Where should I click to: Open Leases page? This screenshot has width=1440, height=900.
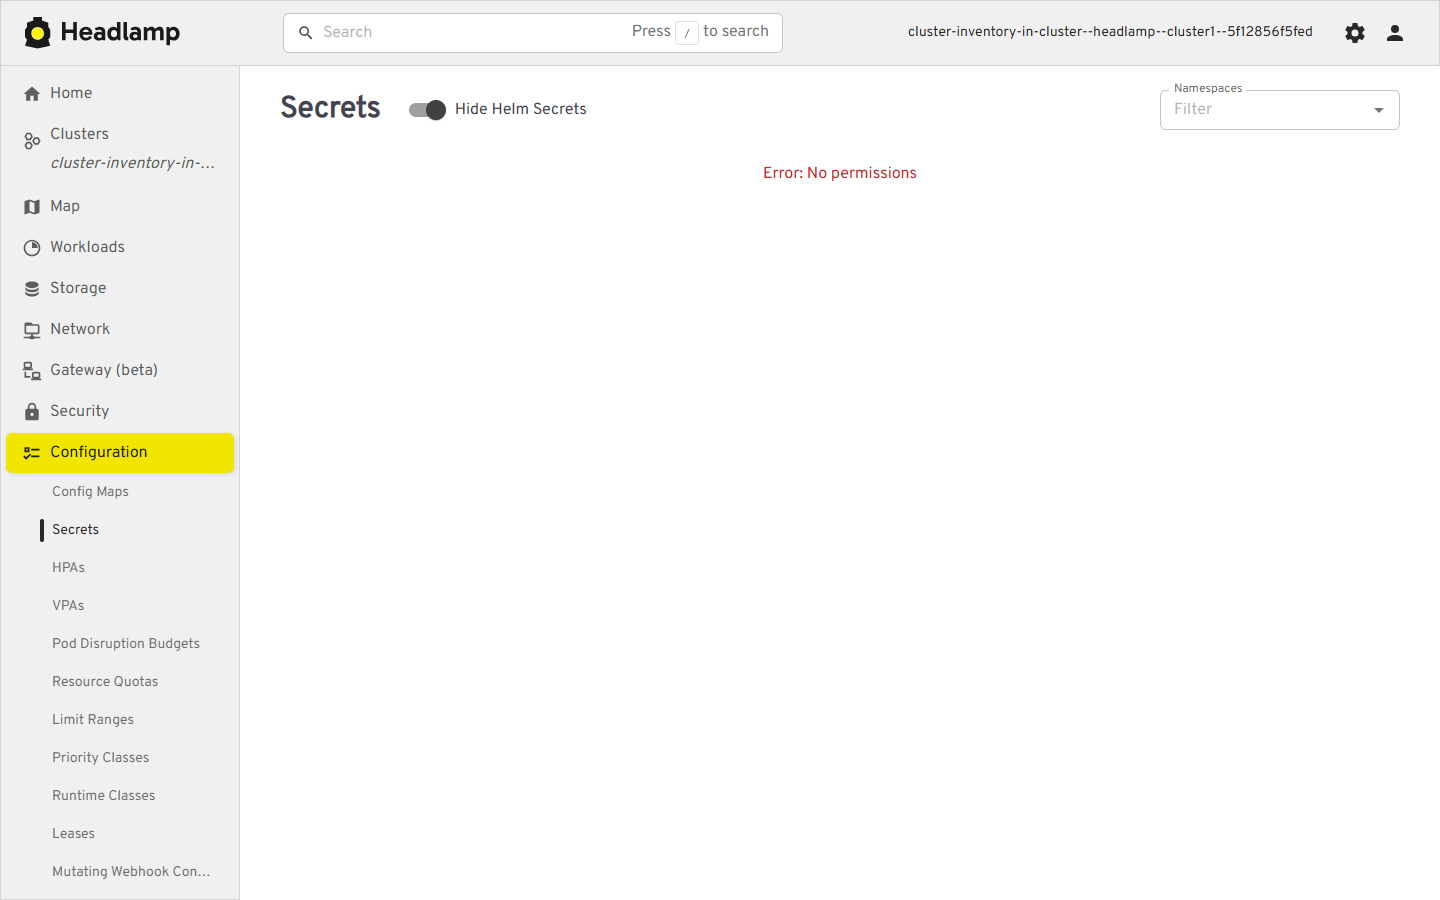point(73,833)
